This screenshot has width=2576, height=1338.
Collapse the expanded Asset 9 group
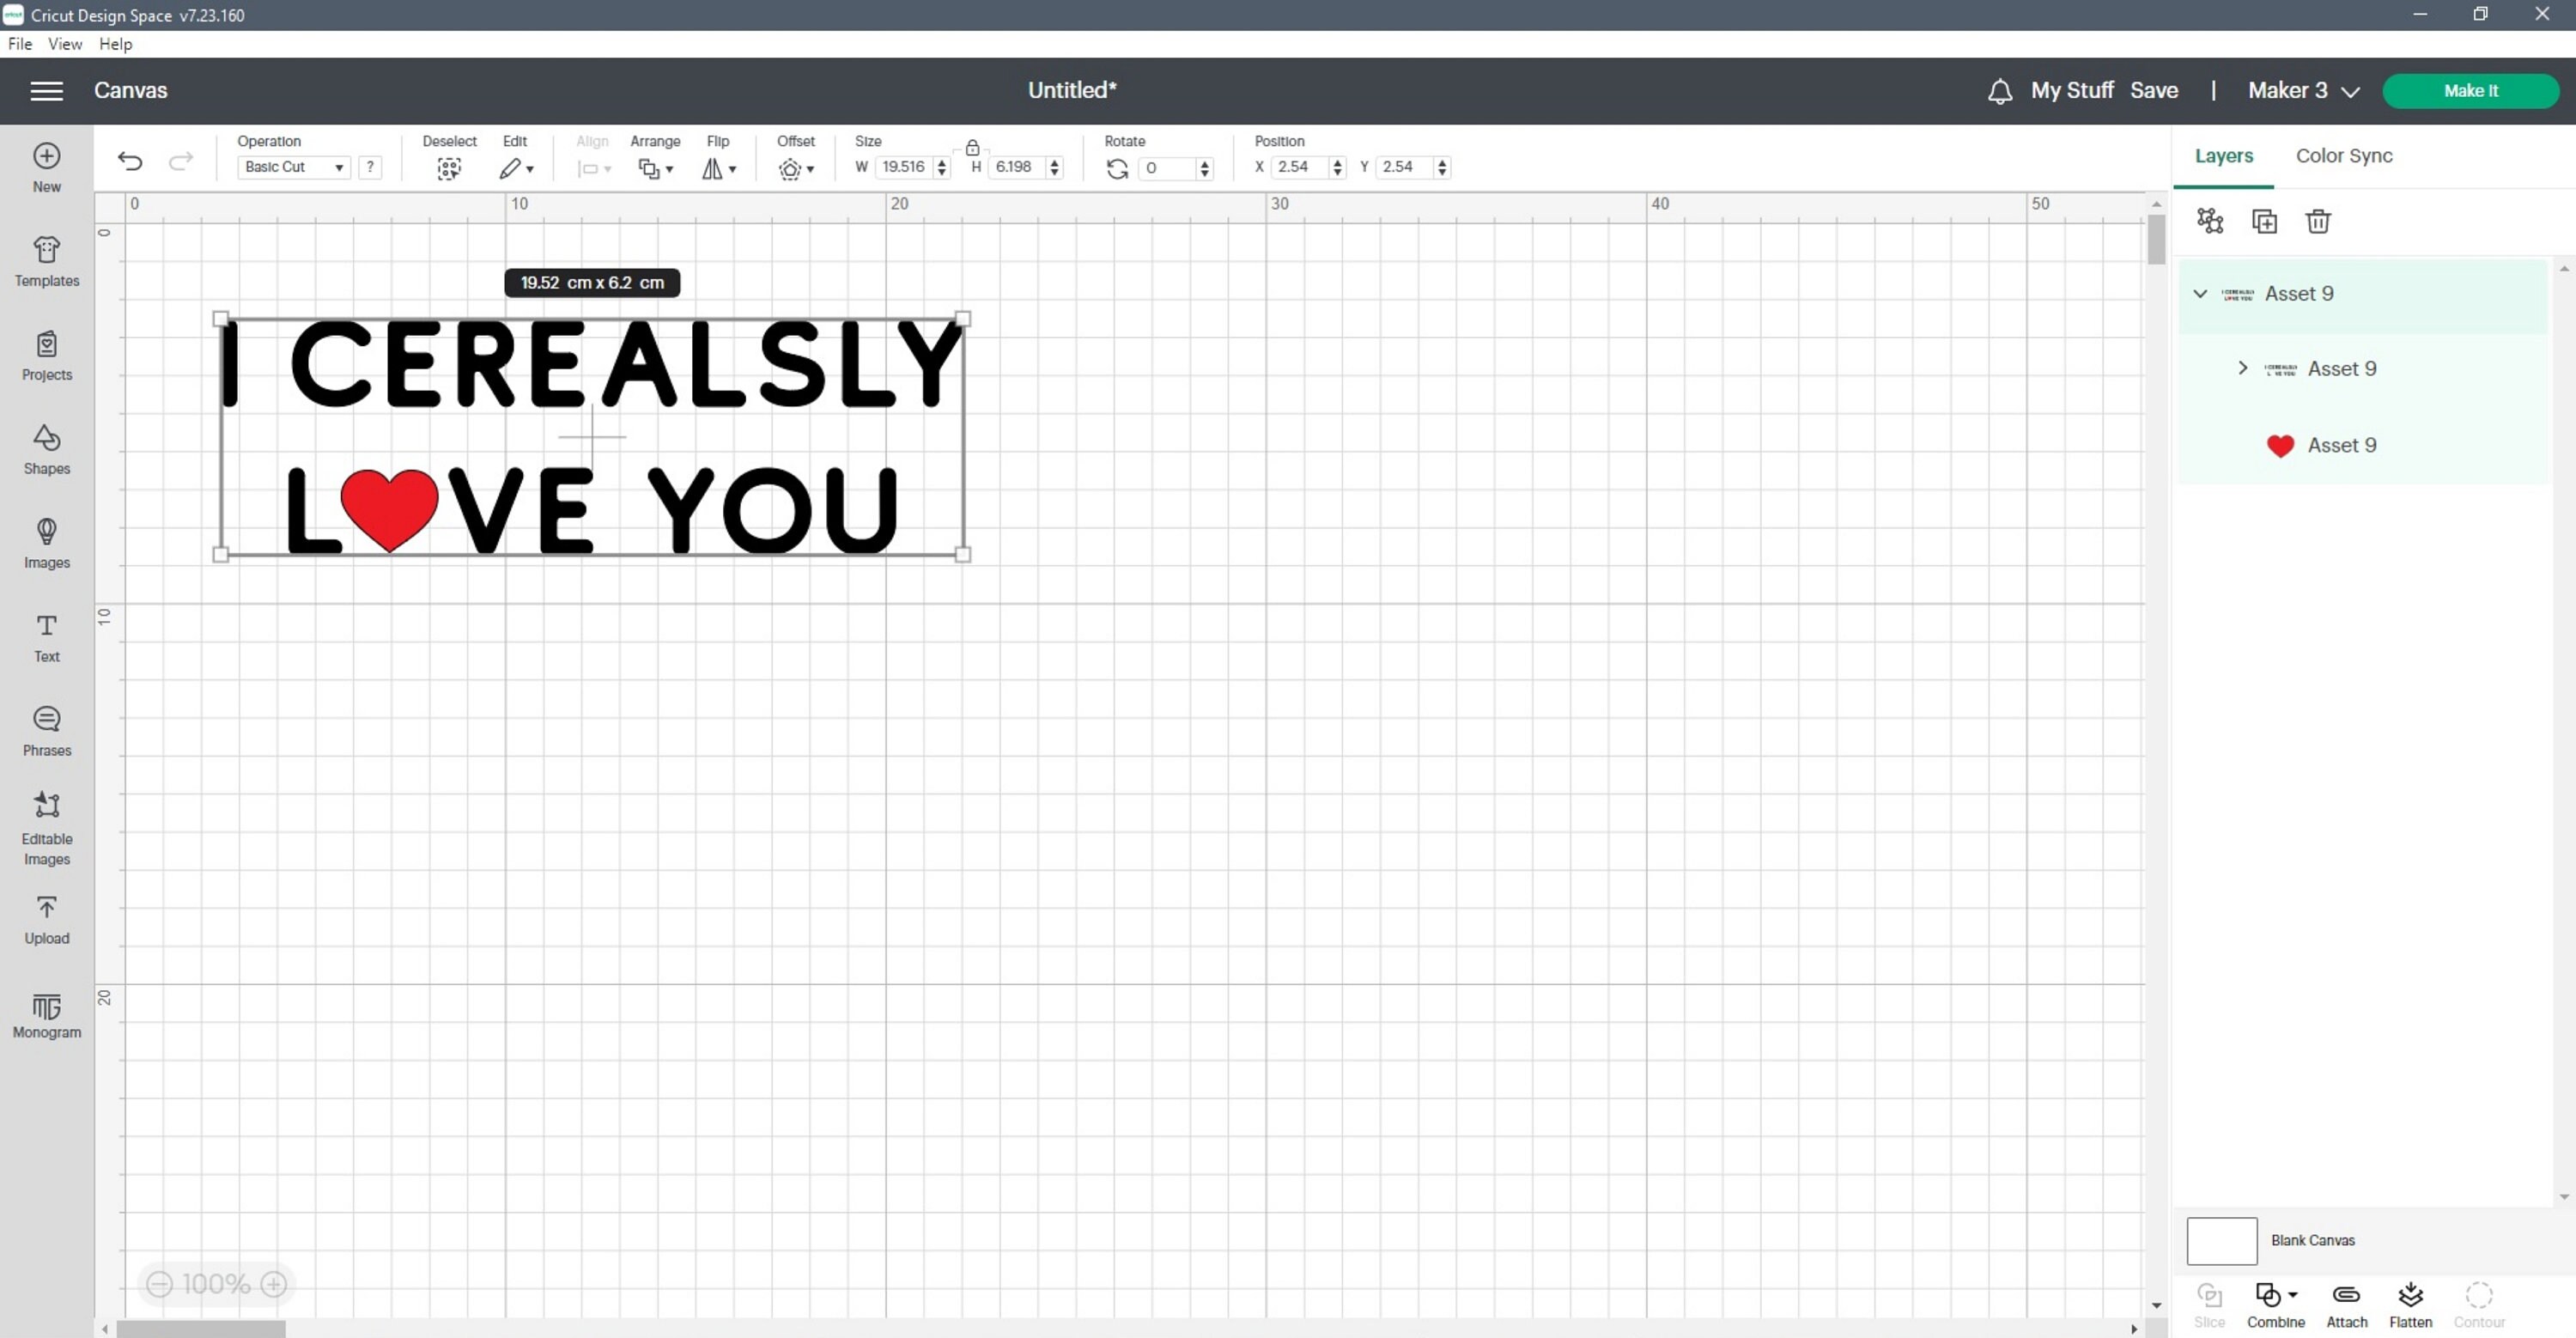[2200, 293]
